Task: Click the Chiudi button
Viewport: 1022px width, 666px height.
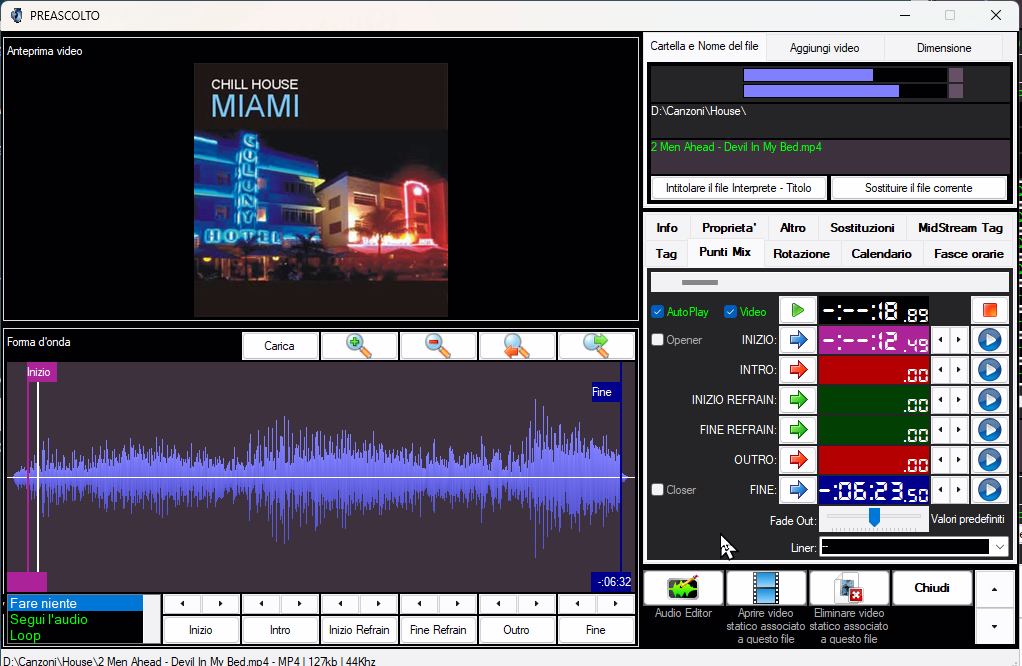Action: tap(931, 588)
